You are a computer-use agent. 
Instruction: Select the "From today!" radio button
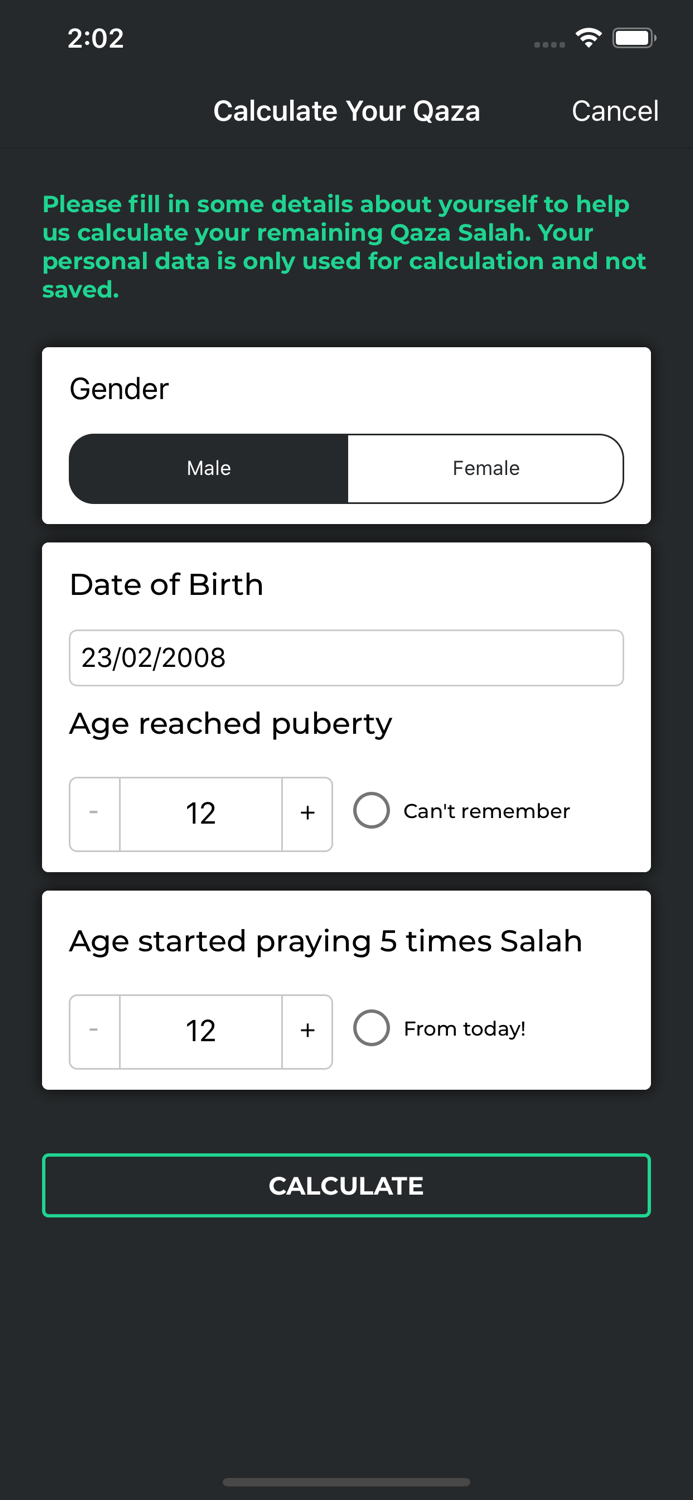coord(371,1028)
